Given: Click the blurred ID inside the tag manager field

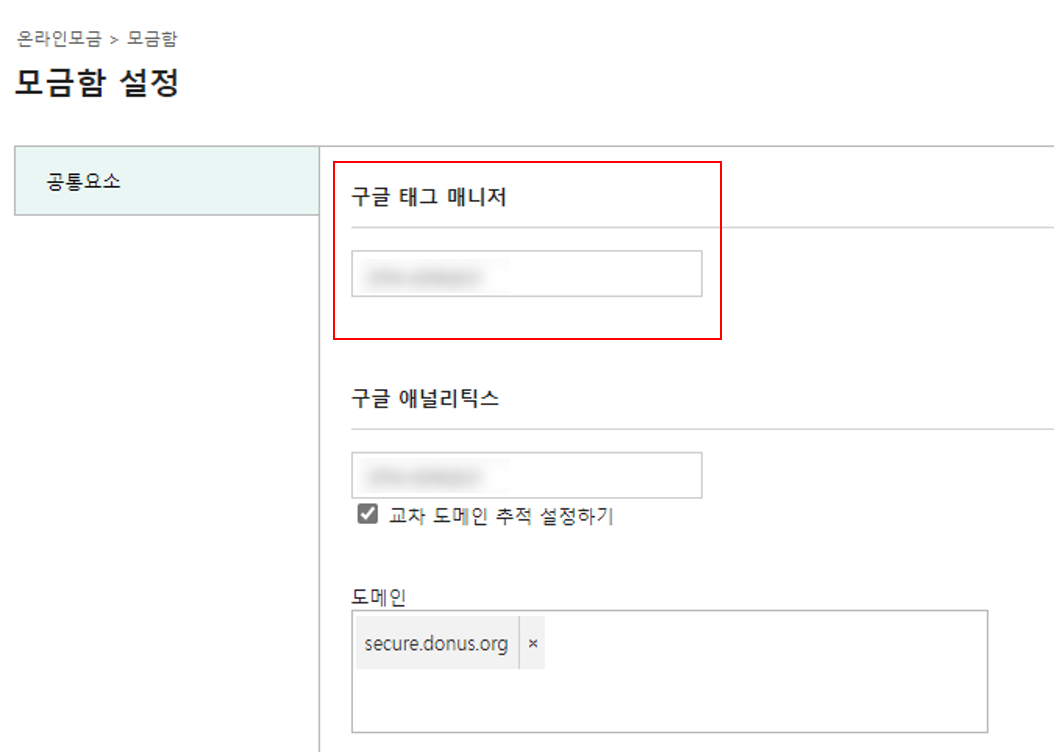Looking at the screenshot, I should point(425,276).
